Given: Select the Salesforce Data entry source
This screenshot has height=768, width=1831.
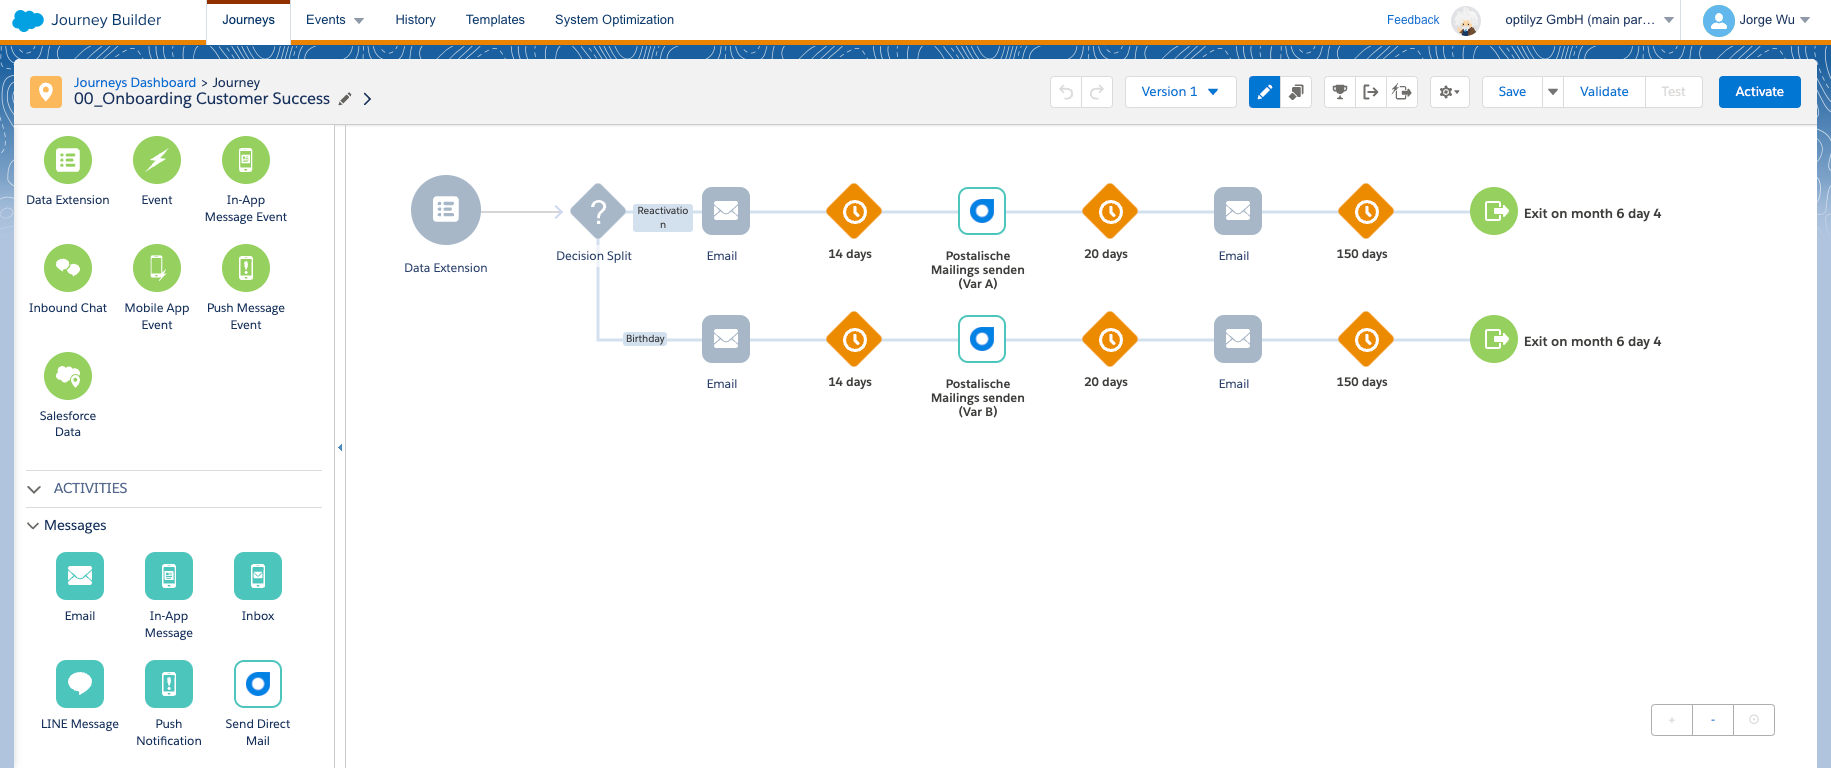Looking at the screenshot, I should (x=68, y=376).
